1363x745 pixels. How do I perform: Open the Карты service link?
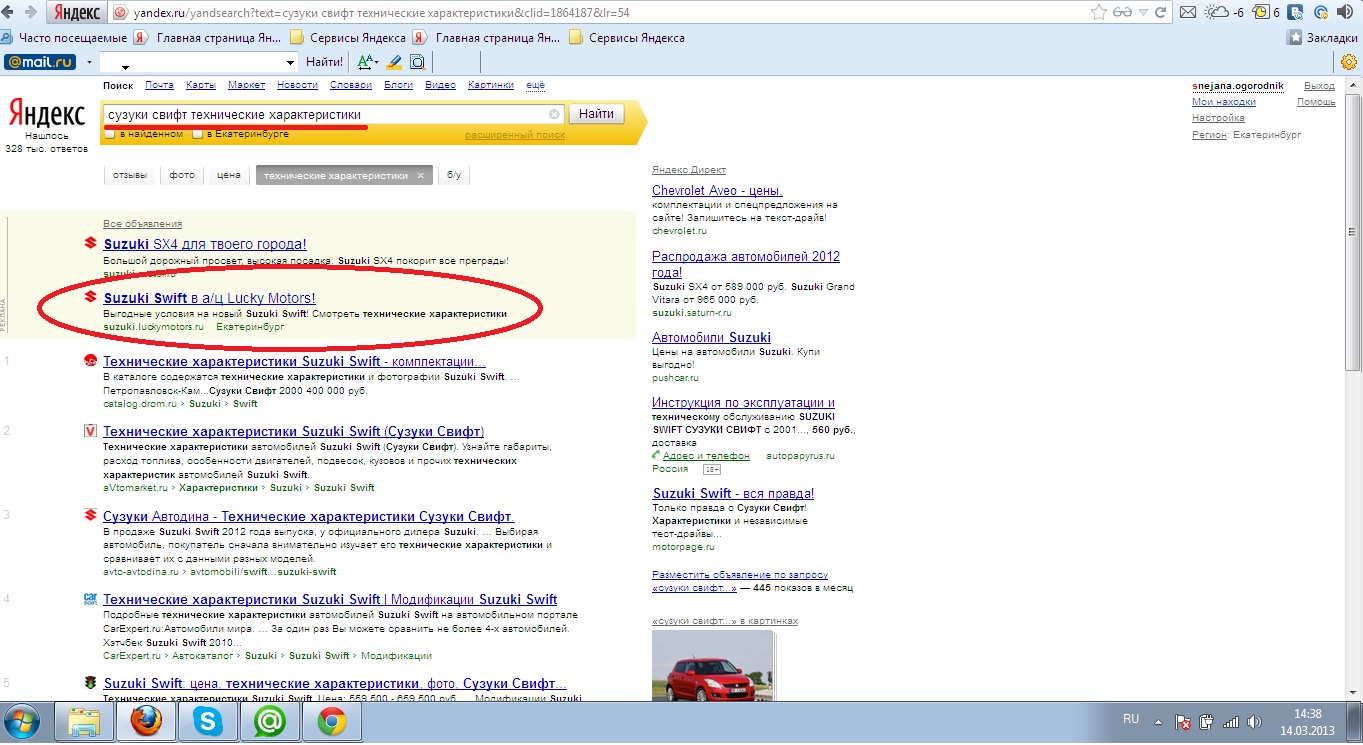(201, 85)
